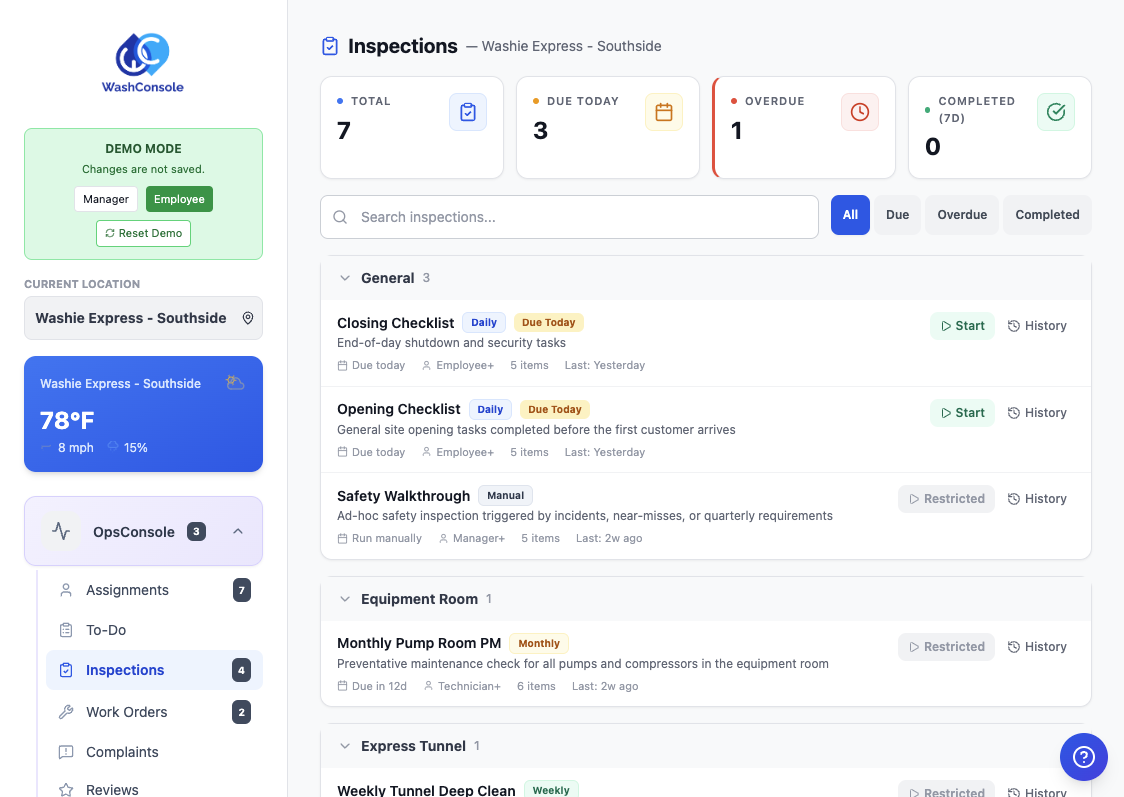This screenshot has height=797, width=1124.
Task: Click the Weekly badge on Tunnel Deep Clean
Action: (x=551, y=790)
